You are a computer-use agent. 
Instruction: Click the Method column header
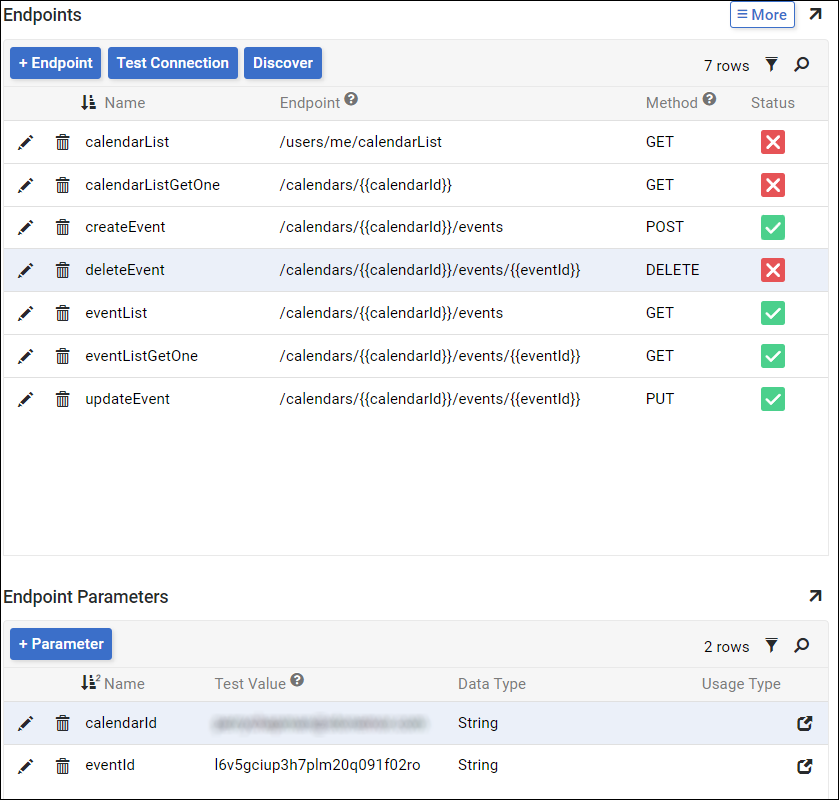tap(671, 102)
